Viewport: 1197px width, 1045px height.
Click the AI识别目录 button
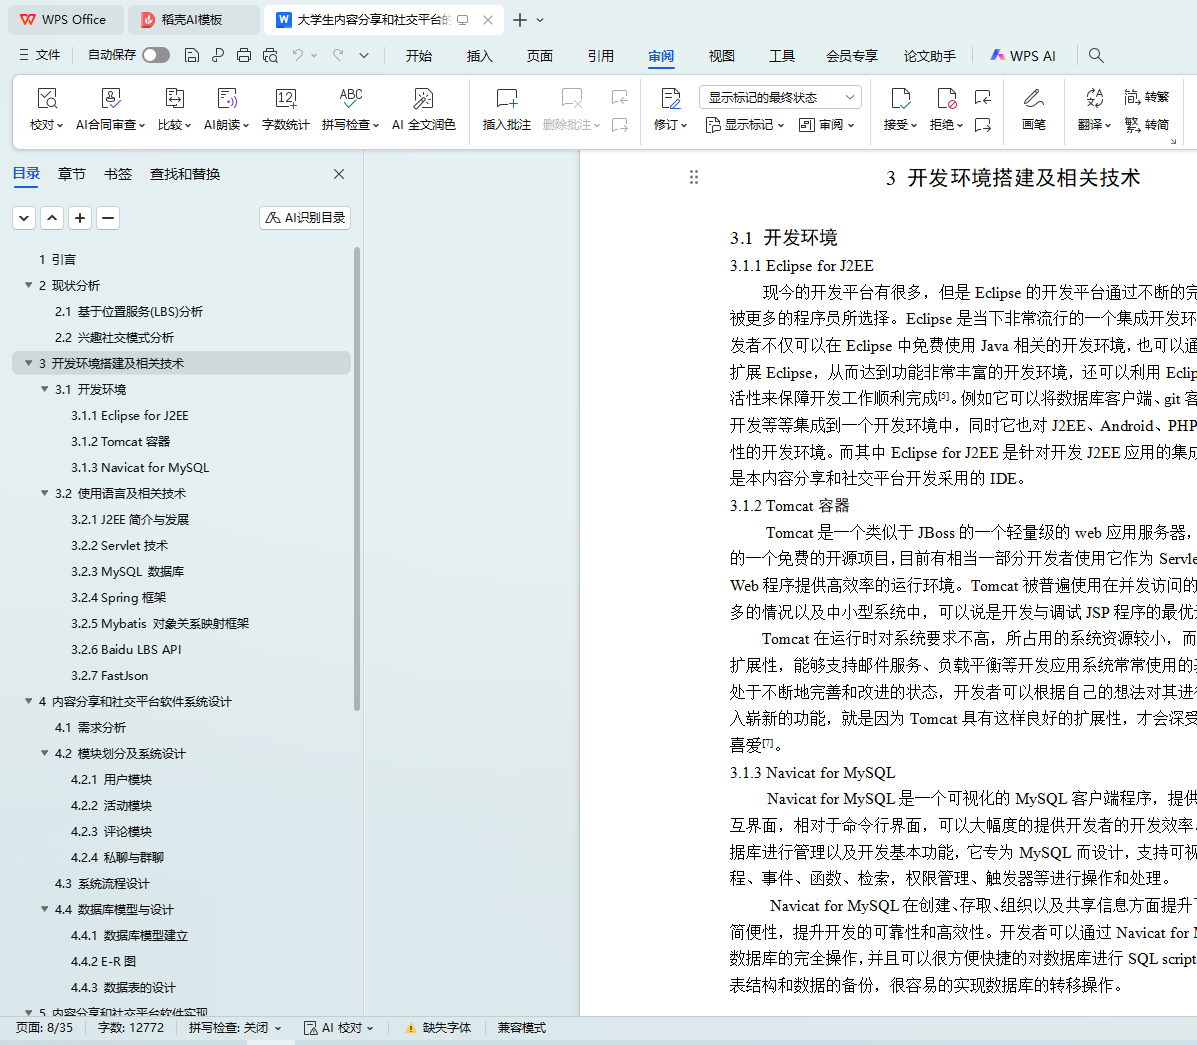[305, 217]
